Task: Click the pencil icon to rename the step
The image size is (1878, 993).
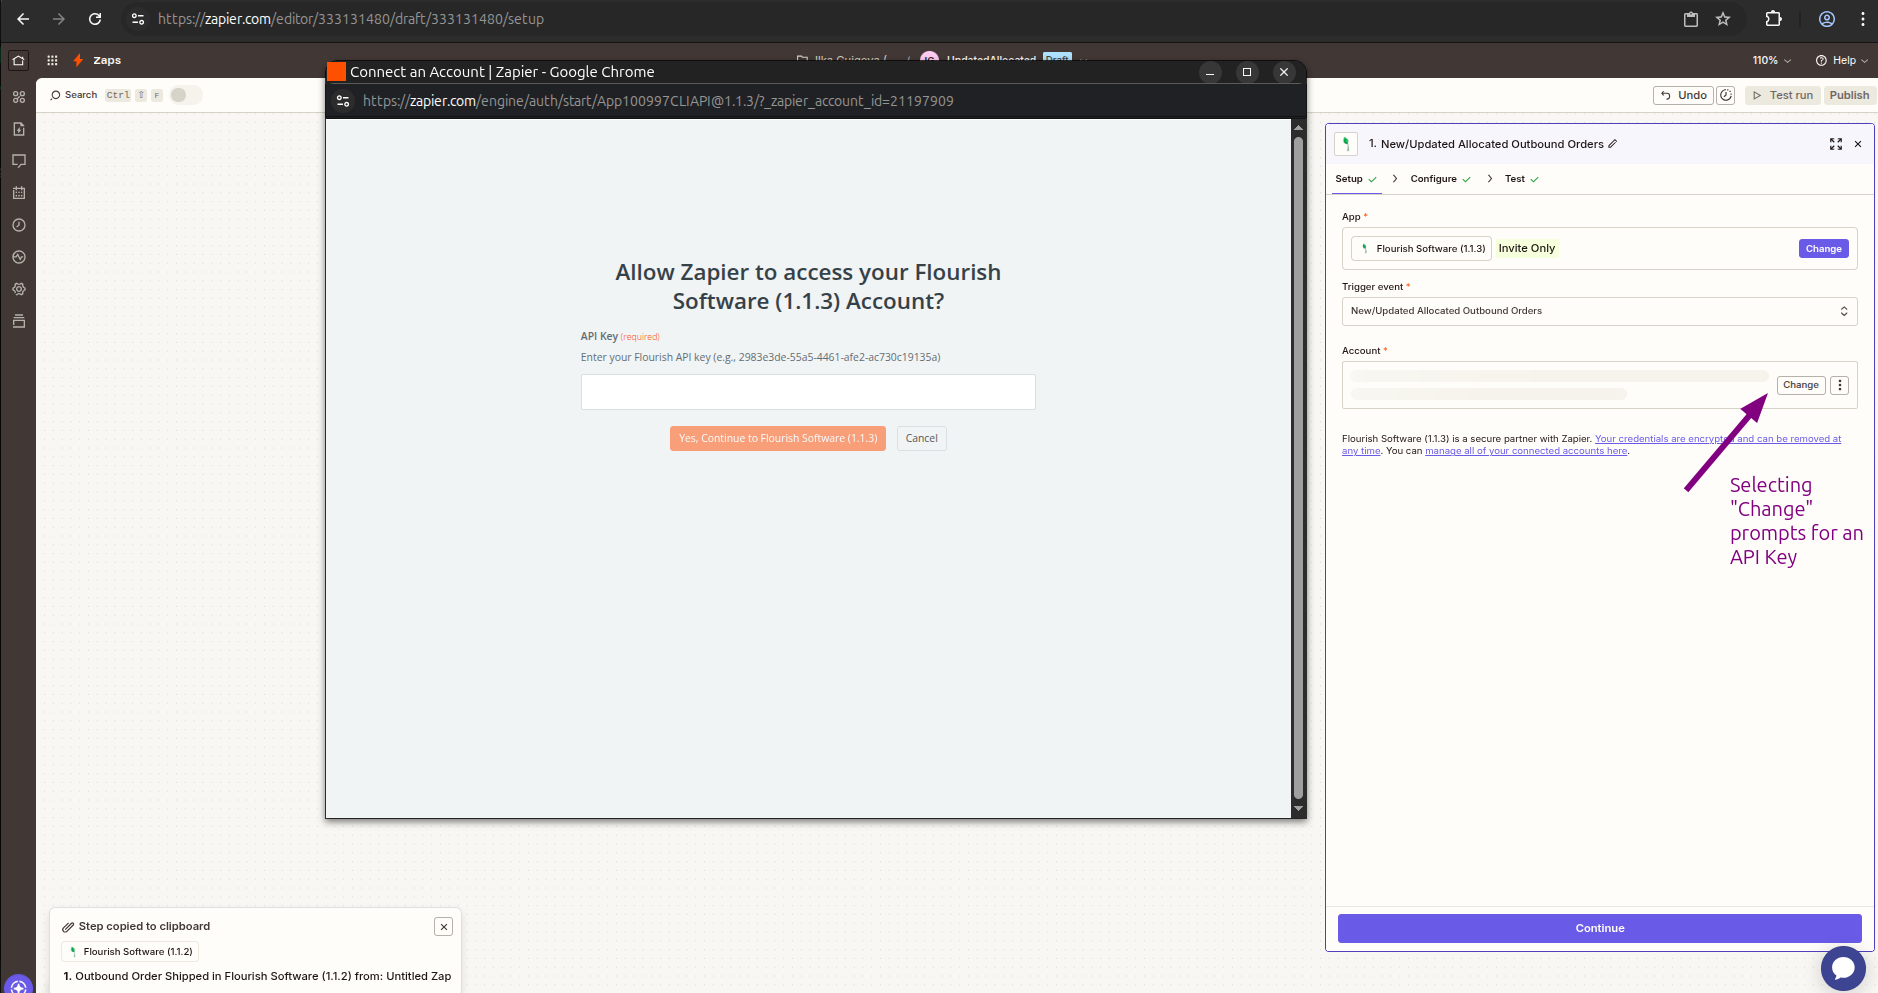Action: (1612, 144)
